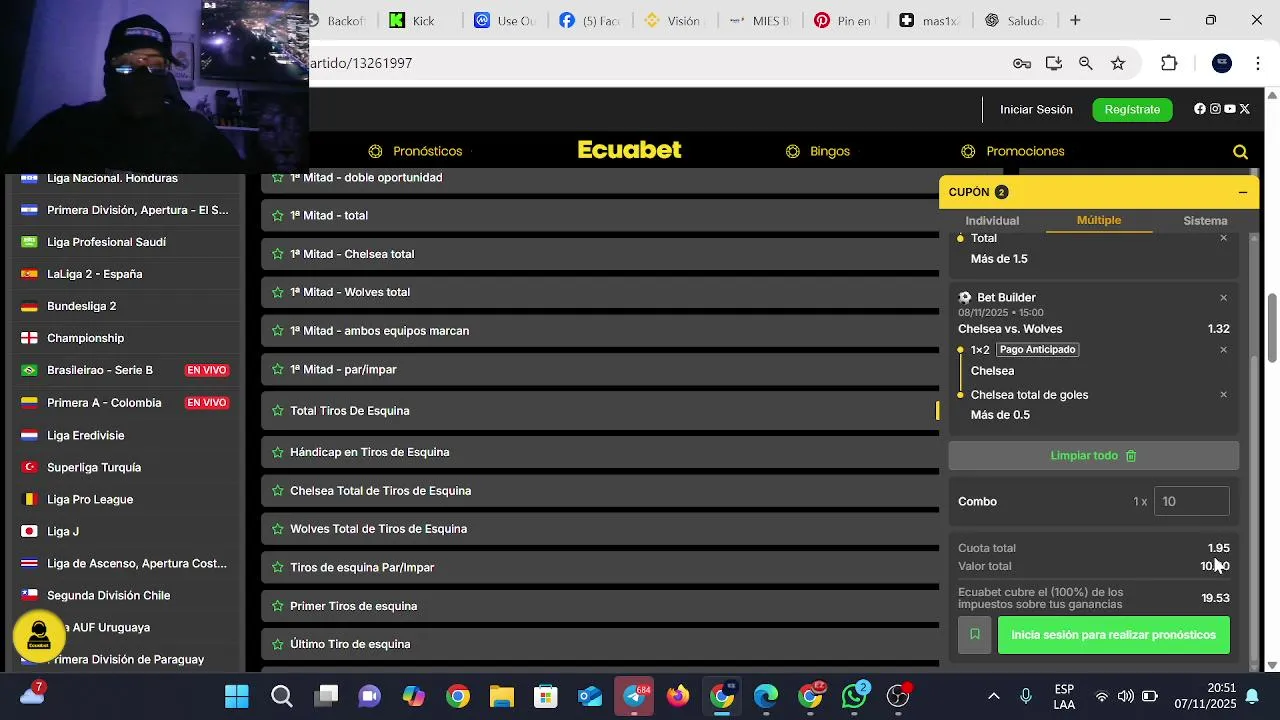The height and width of the screenshot is (720, 1280).
Task: Switch to the Kick browser tab
Action: pyautogui.click(x=414, y=20)
